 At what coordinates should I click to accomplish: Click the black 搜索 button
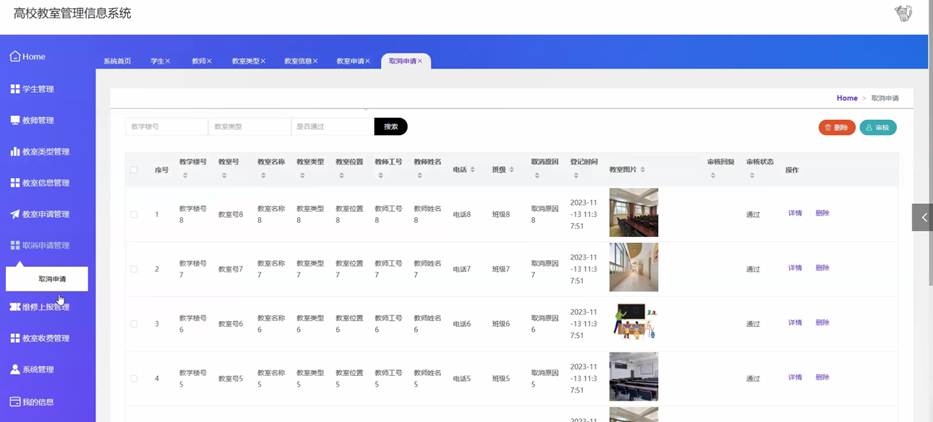391,127
